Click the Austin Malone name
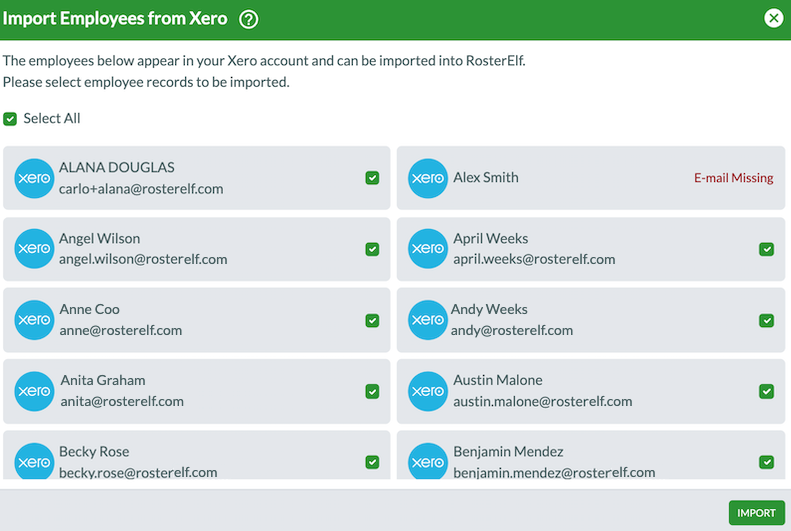Viewport: 791px width, 531px height. [x=498, y=380]
